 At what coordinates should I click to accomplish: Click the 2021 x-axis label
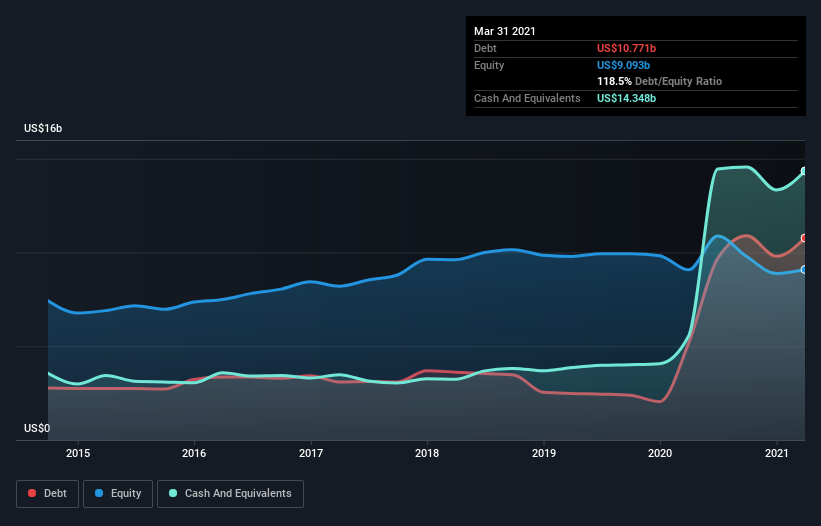(x=777, y=453)
